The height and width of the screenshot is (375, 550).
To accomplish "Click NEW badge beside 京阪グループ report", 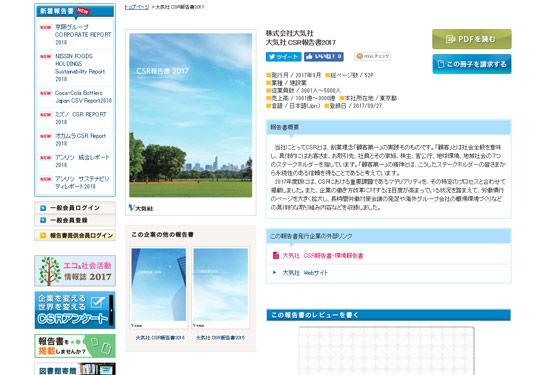I will pos(46,27).
